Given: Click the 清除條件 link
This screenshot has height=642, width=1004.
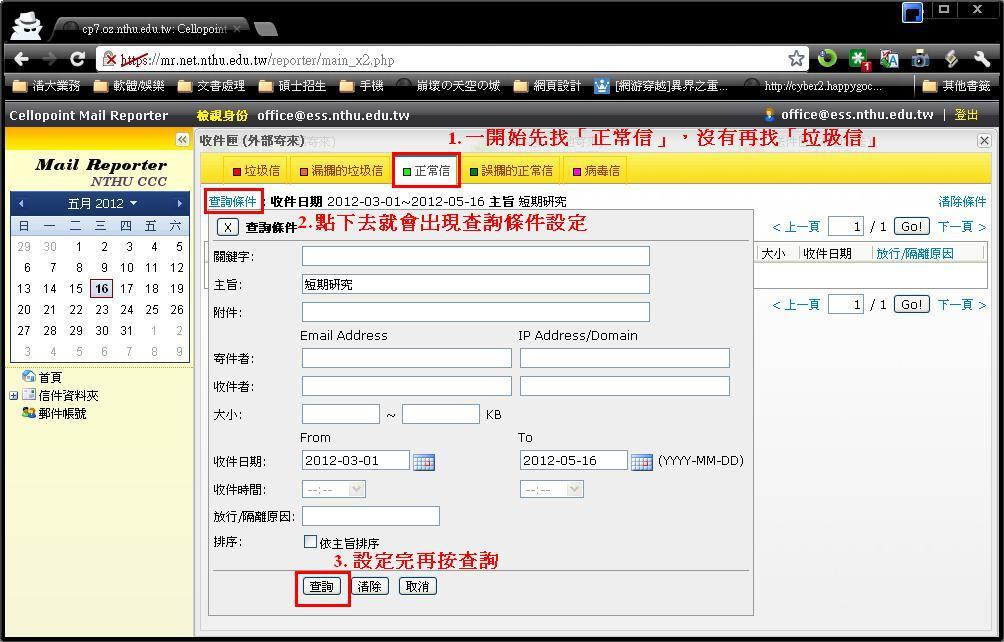Looking at the screenshot, I should pos(962,202).
